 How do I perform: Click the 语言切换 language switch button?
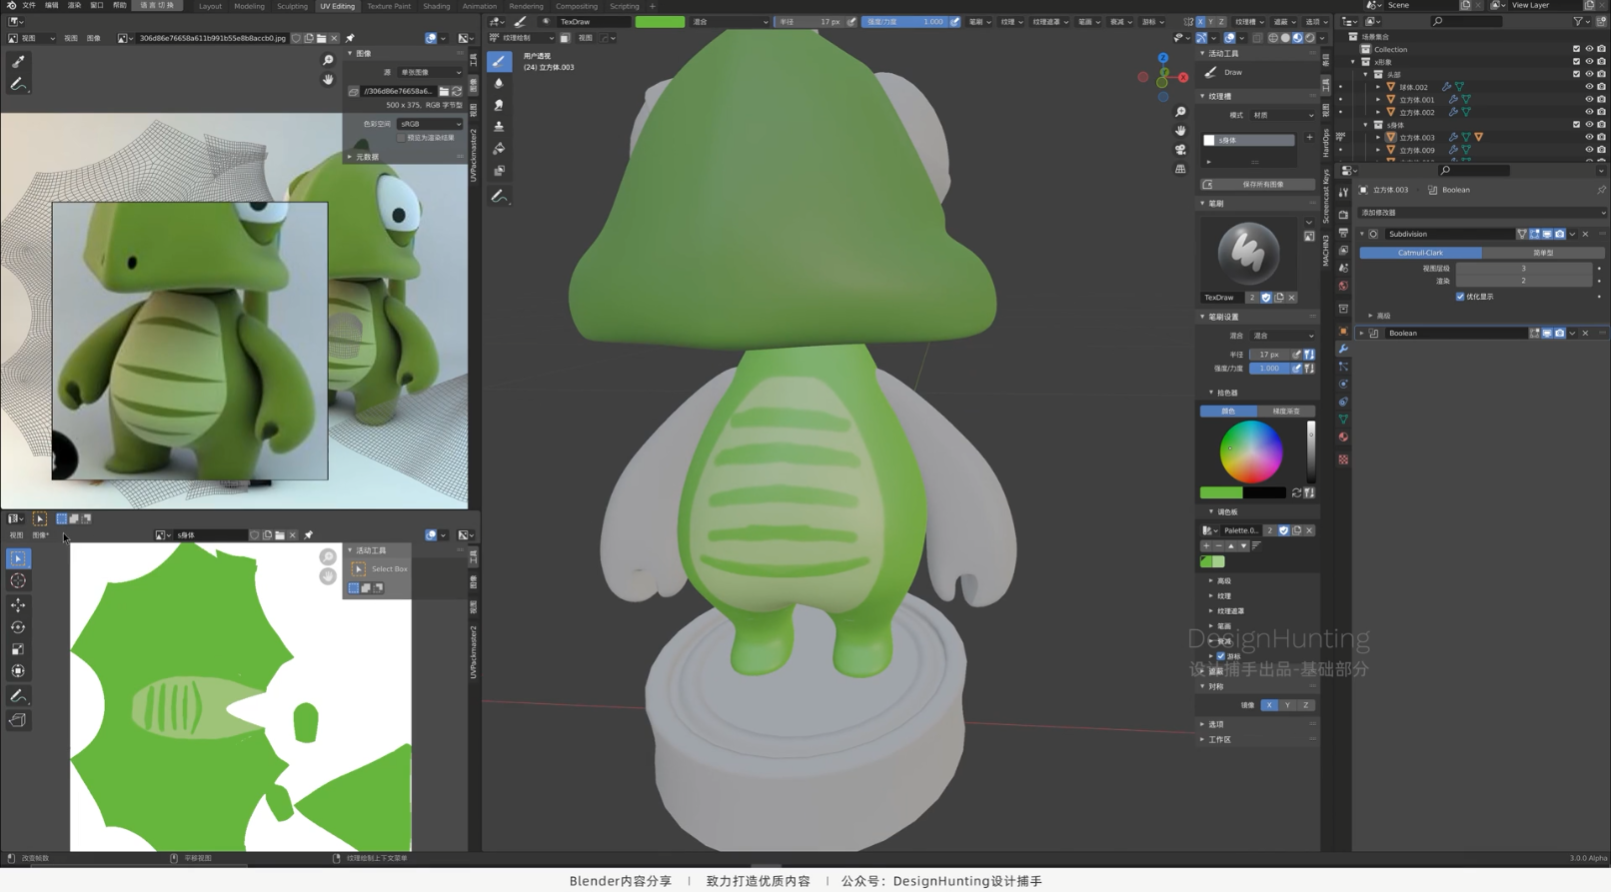pos(157,6)
